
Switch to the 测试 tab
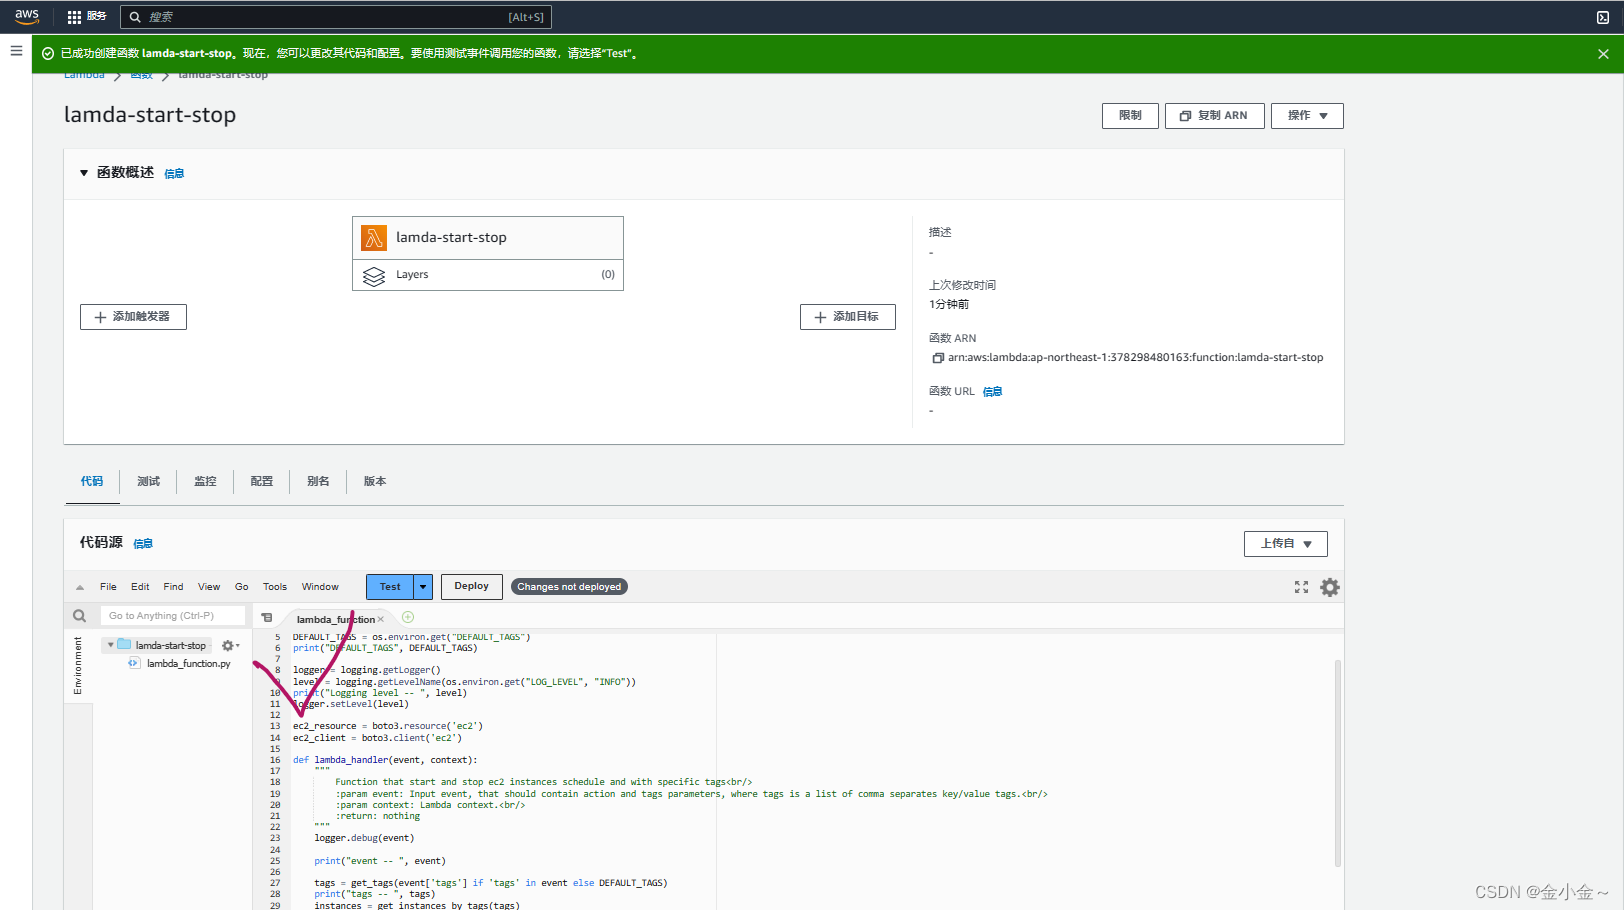(x=148, y=482)
